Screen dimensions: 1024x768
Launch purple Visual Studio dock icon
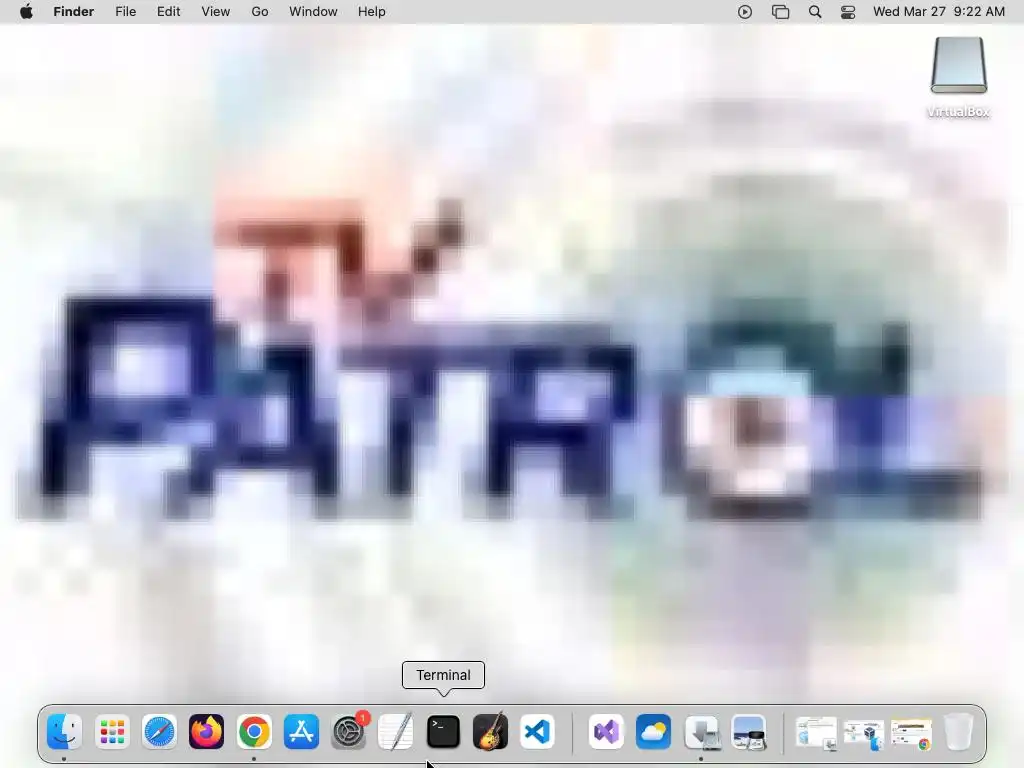click(606, 731)
